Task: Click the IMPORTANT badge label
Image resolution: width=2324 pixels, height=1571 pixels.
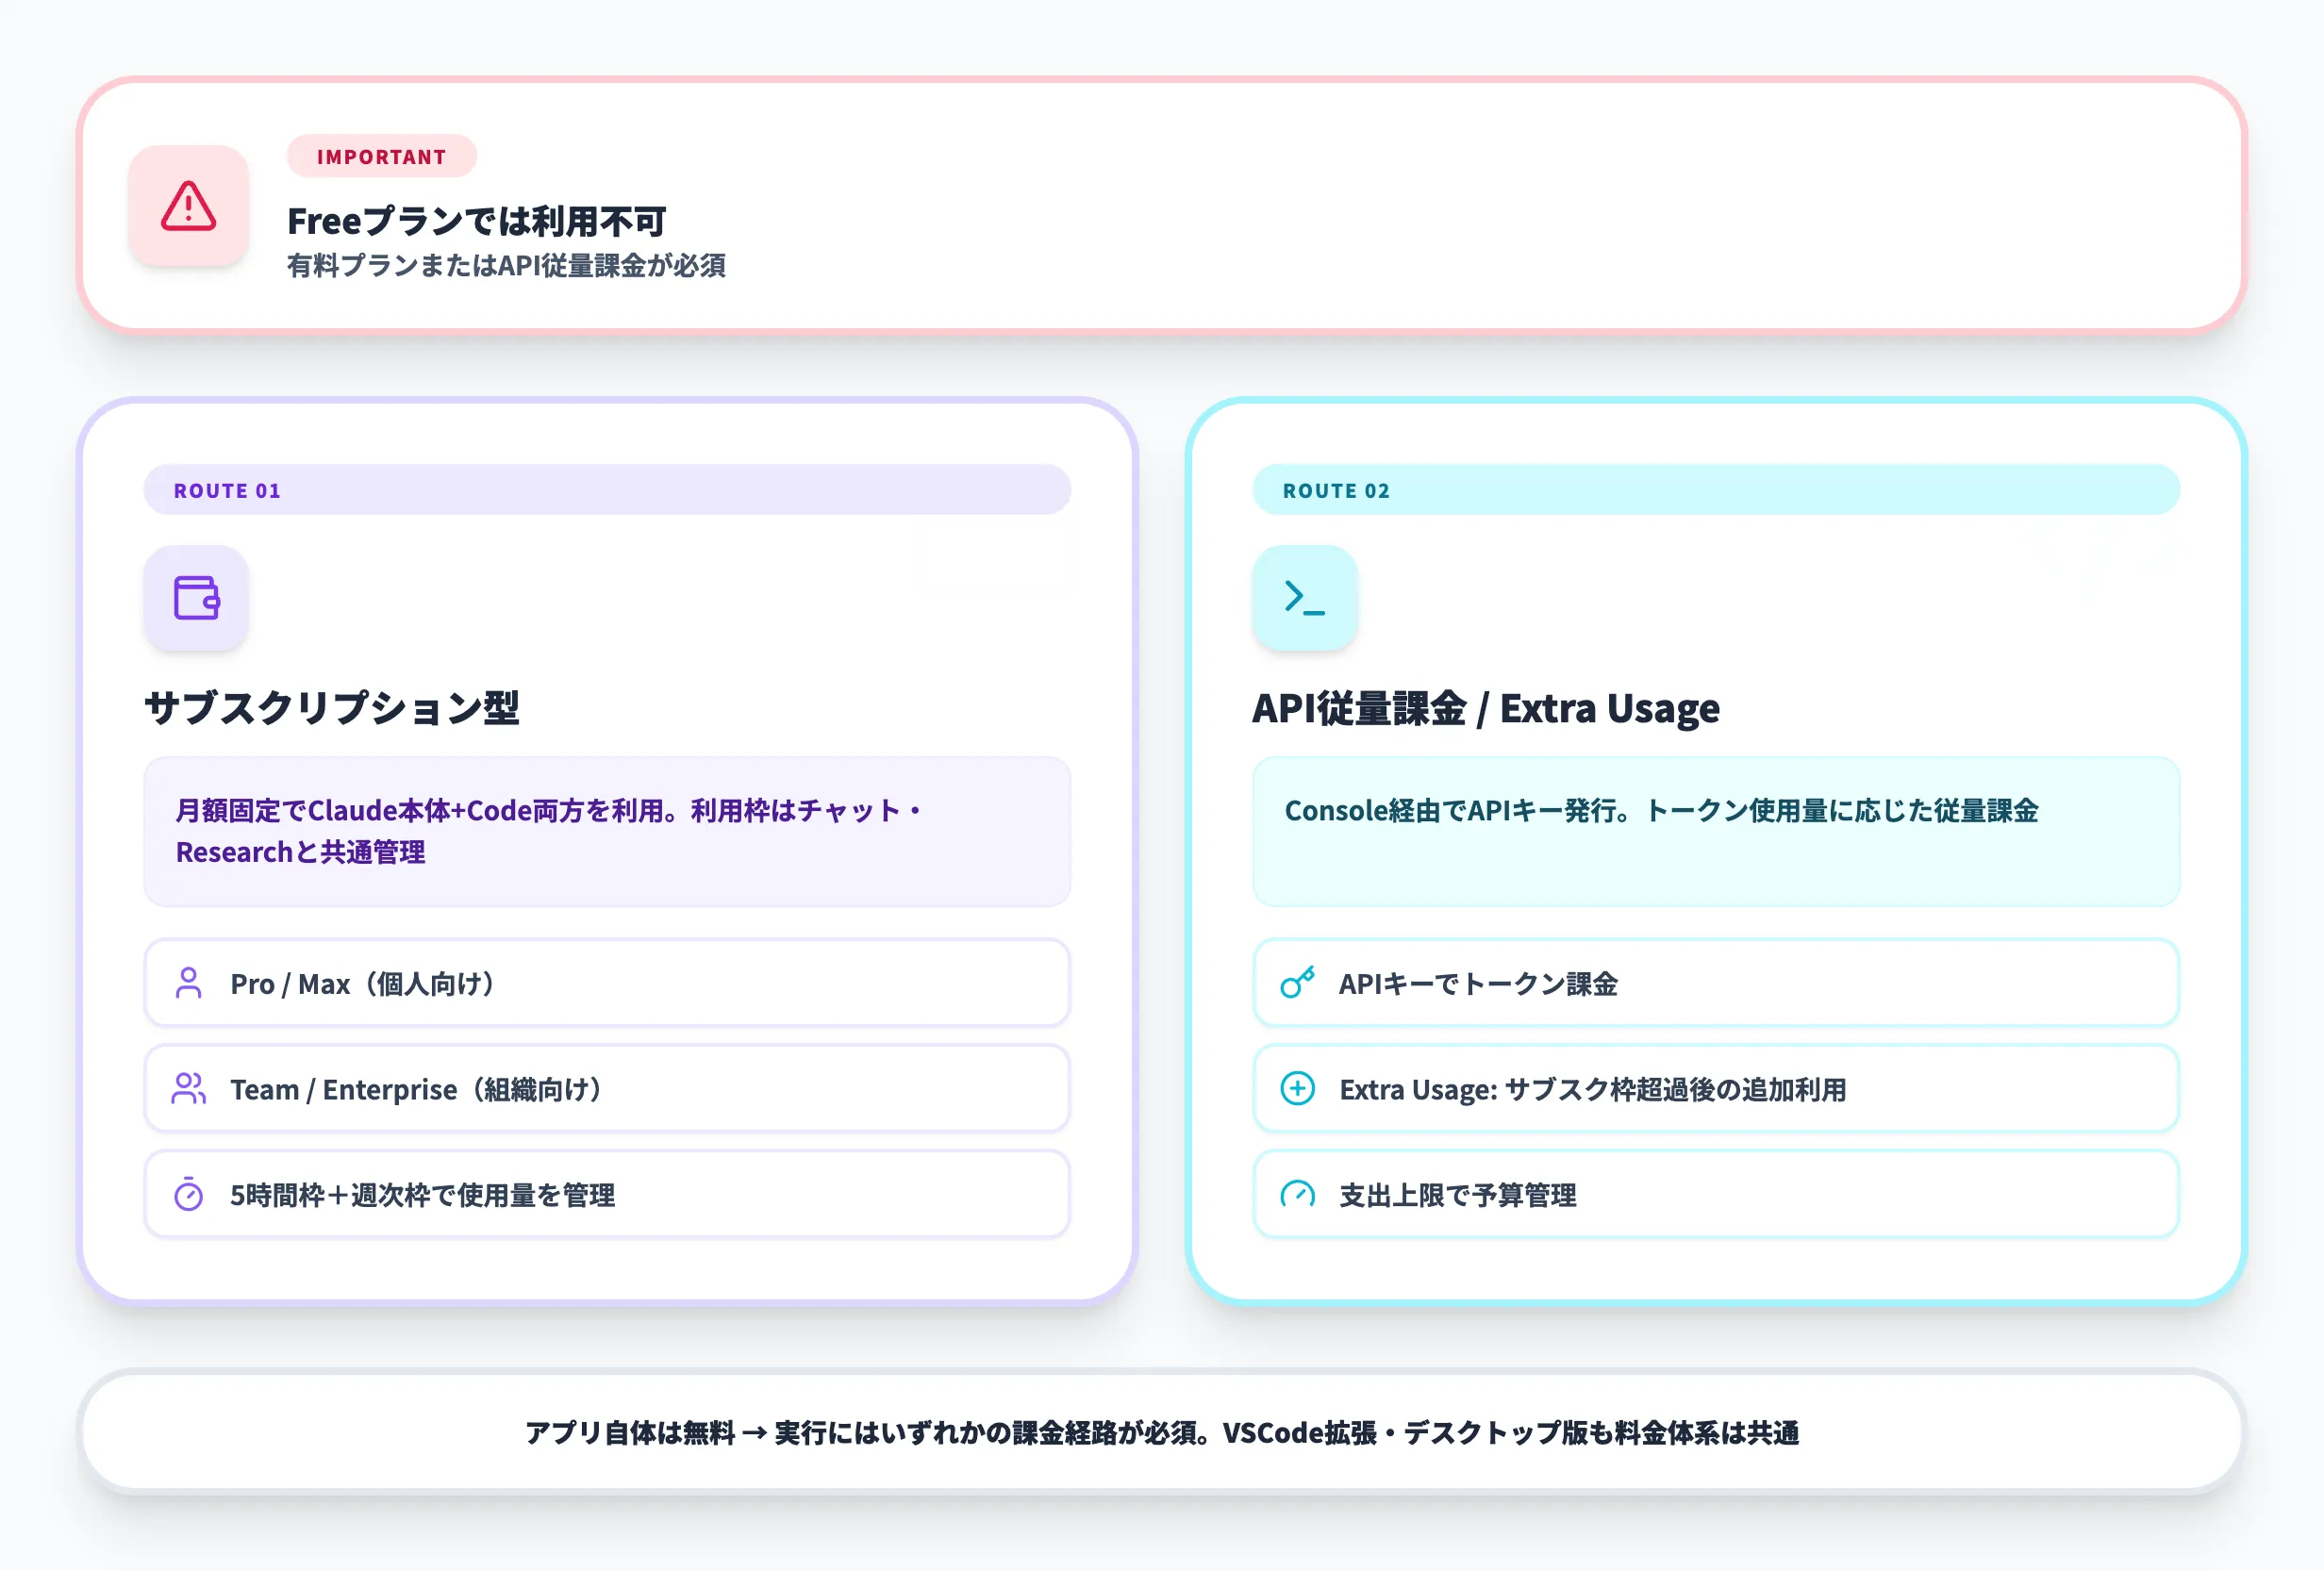Action: pos(381,156)
